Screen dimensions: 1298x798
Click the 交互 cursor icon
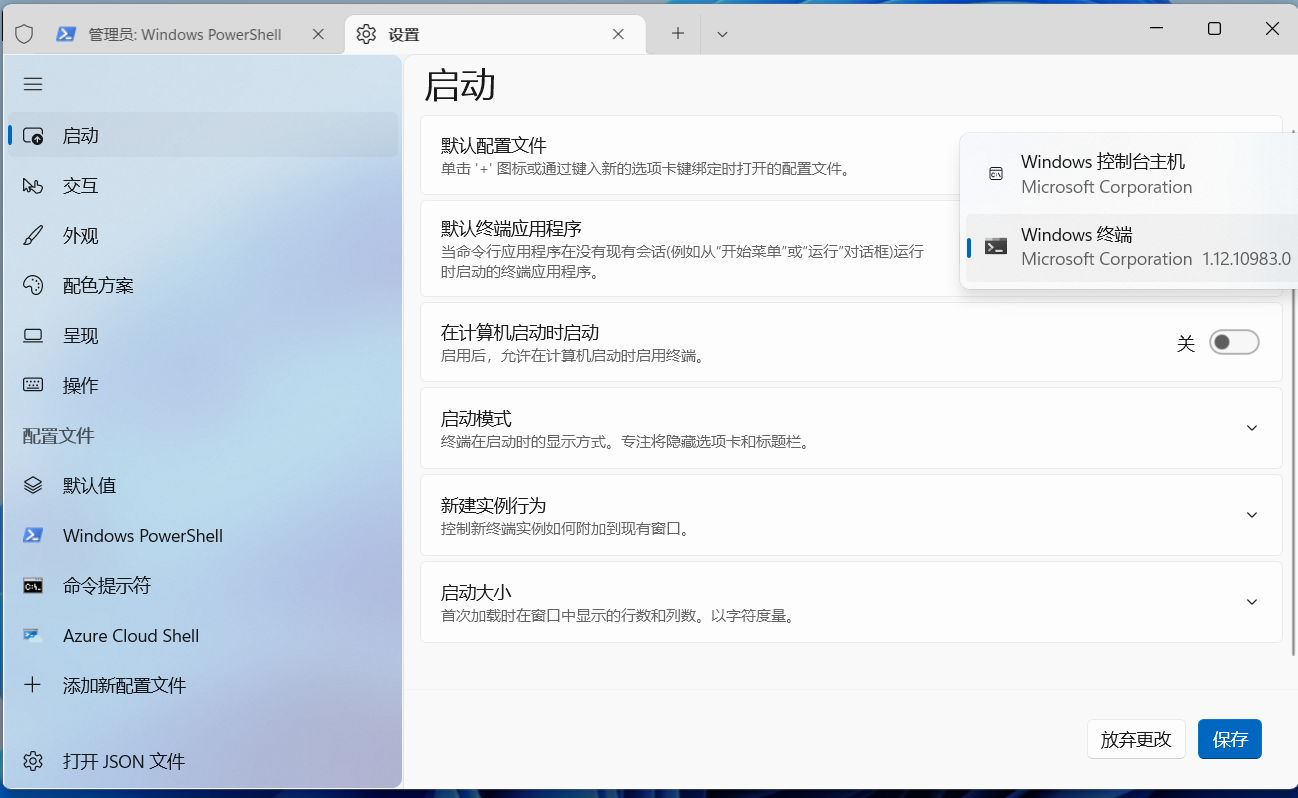point(33,186)
